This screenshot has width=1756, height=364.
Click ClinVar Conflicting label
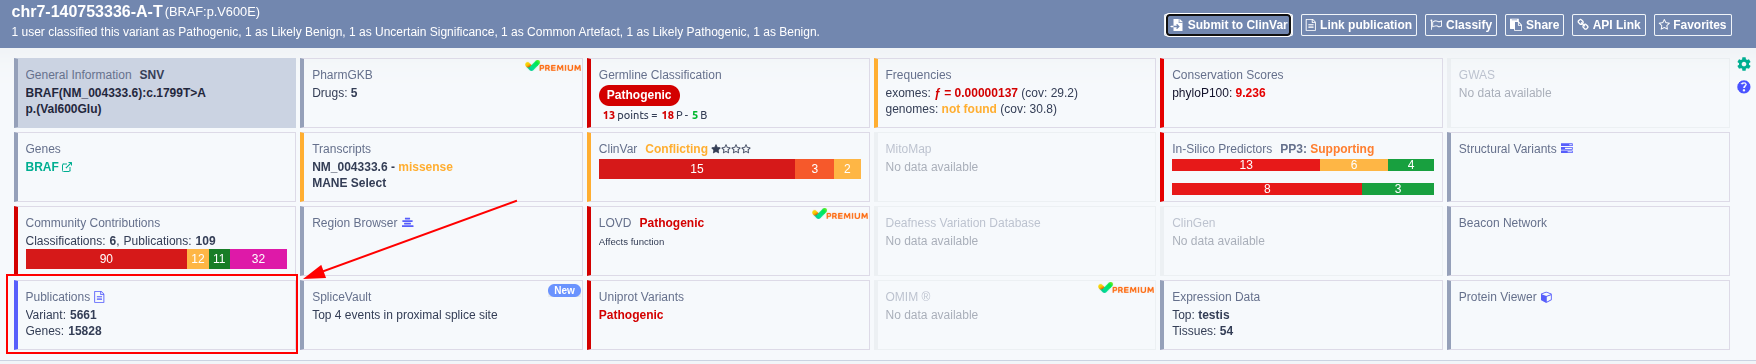[x=676, y=149]
